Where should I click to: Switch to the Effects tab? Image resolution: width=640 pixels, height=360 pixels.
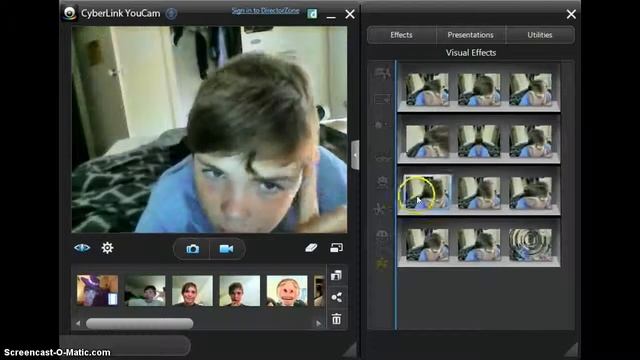point(401,35)
